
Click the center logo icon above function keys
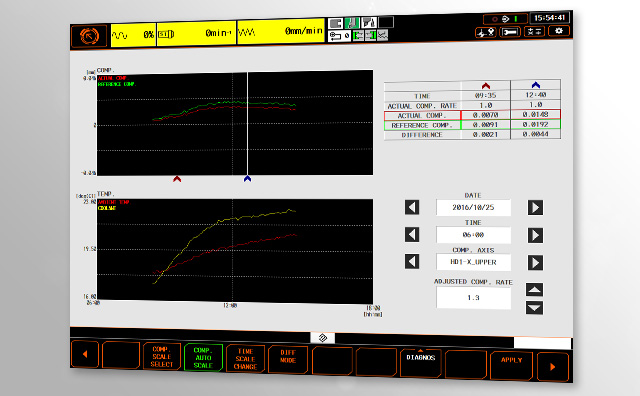click(x=322, y=338)
